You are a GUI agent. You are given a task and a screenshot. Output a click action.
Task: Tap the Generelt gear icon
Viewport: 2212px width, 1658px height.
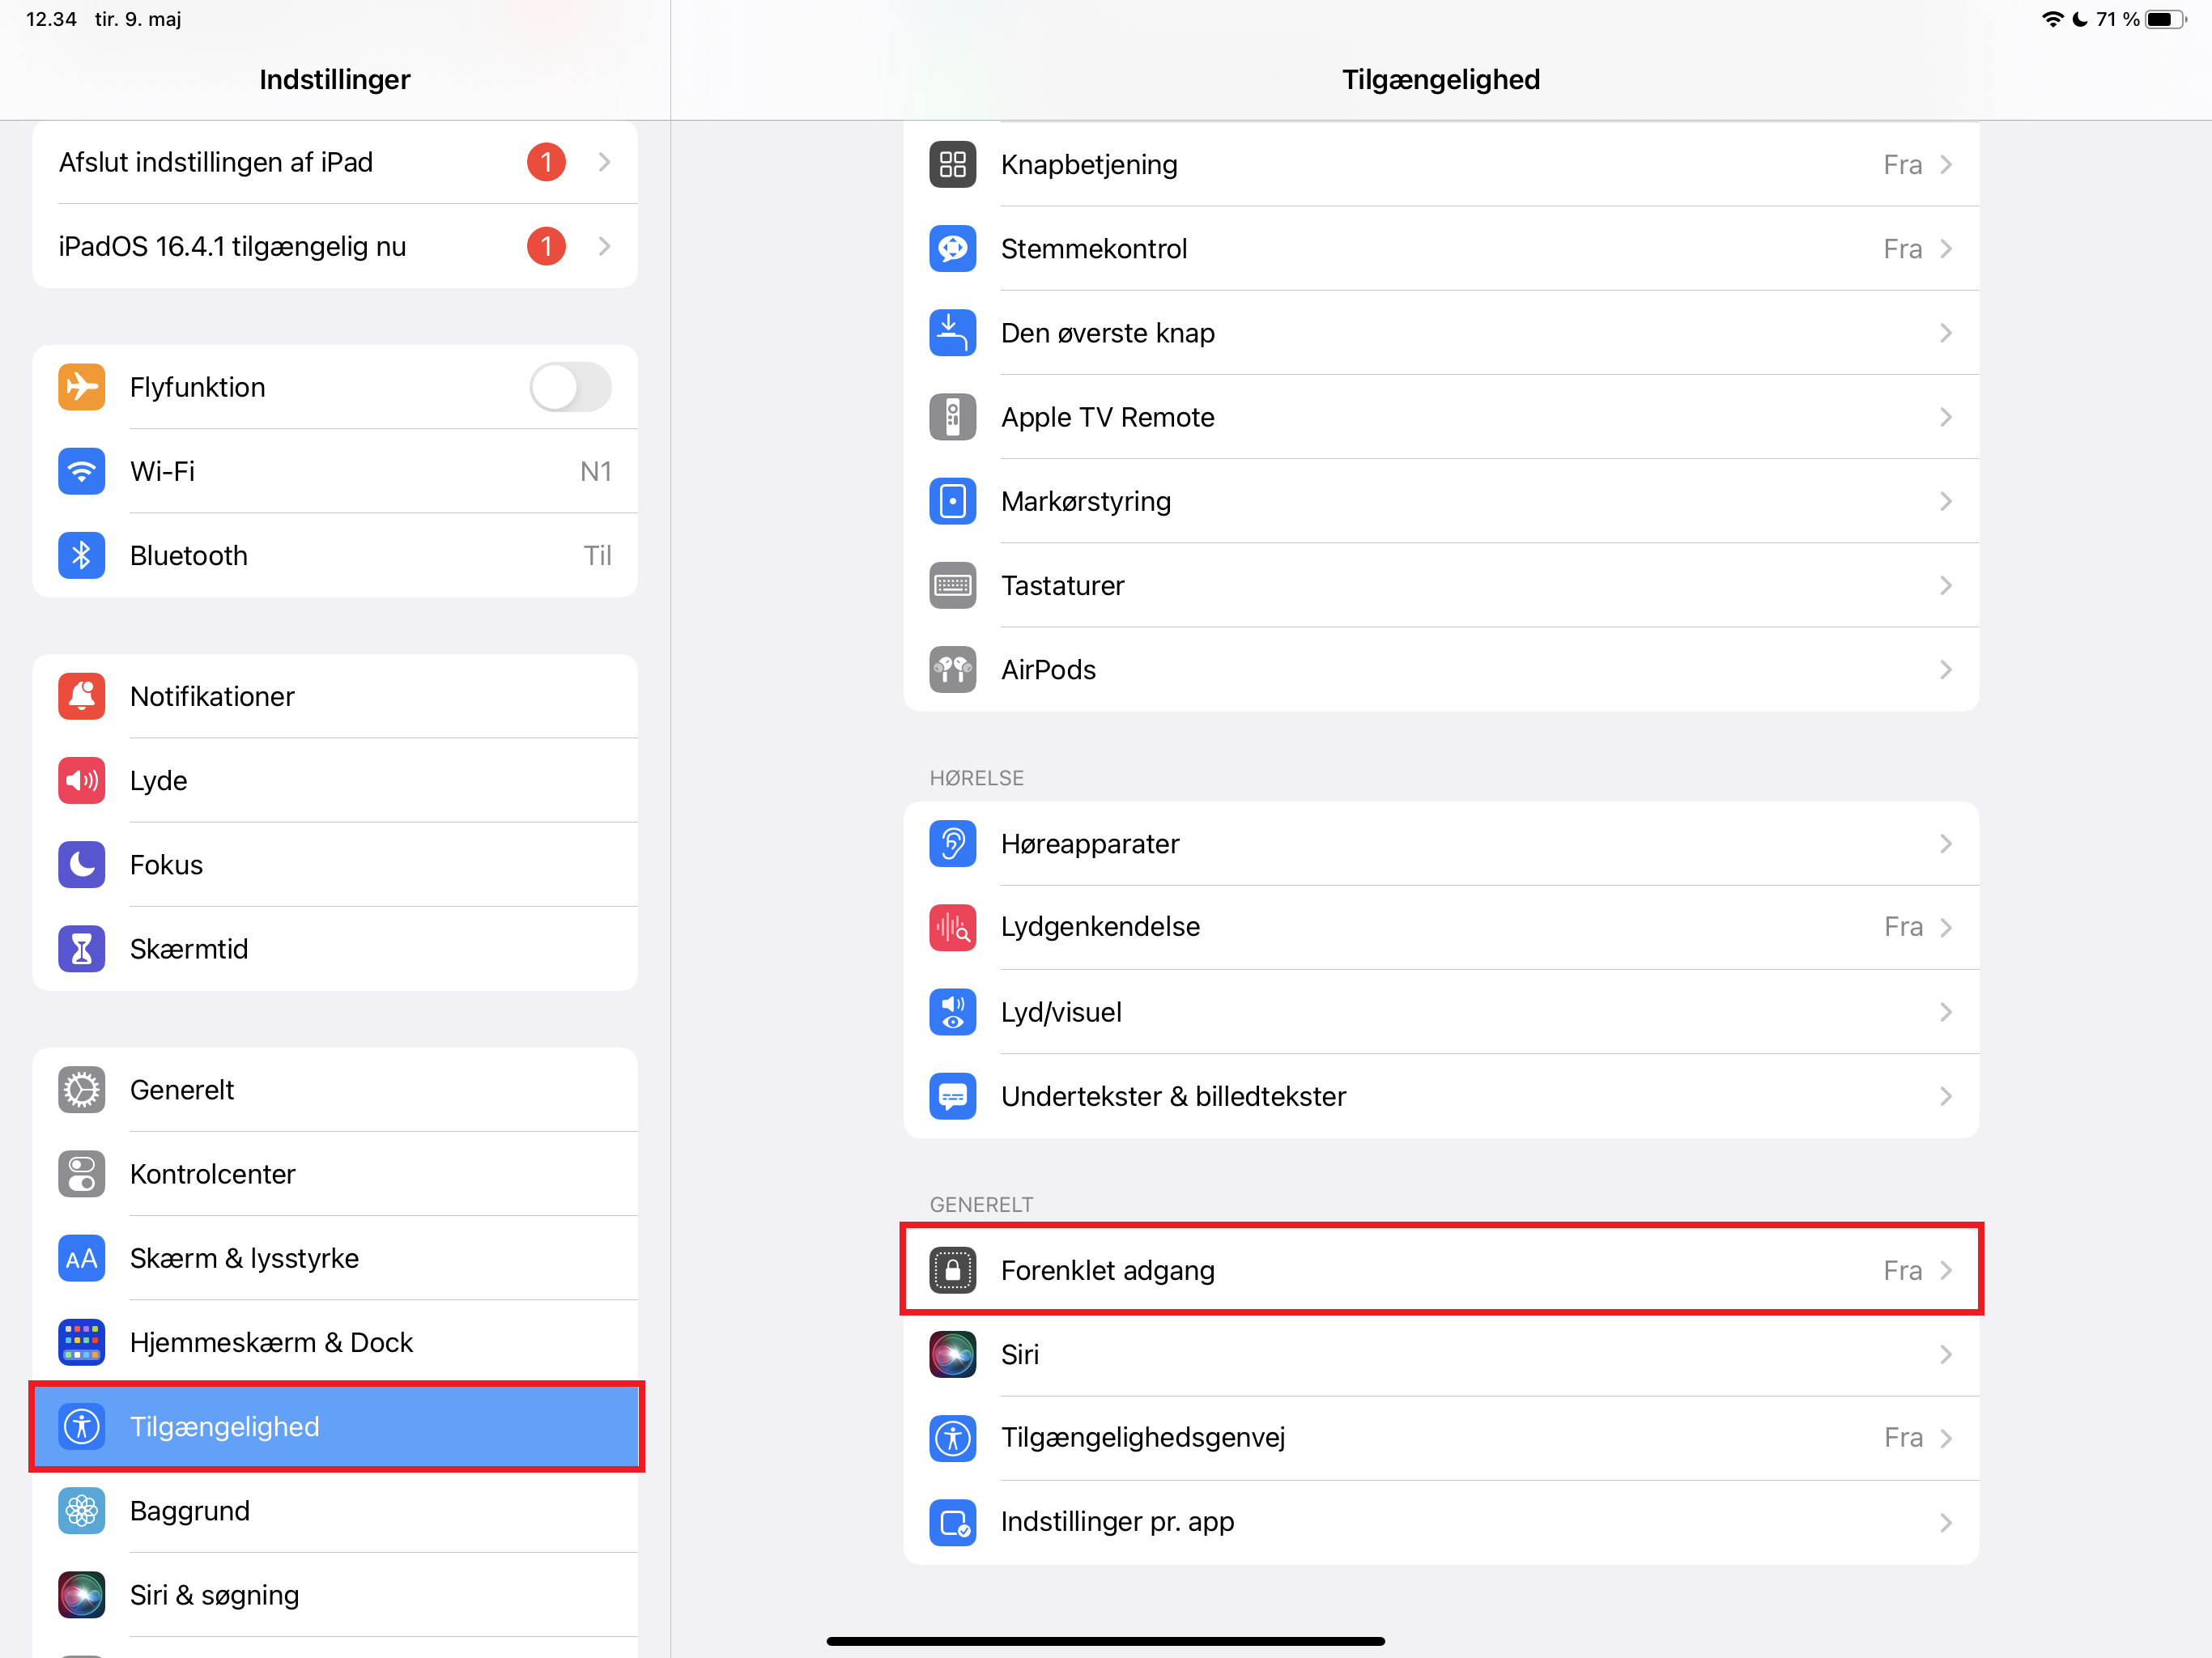pyautogui.click(x=81, y=1089)
